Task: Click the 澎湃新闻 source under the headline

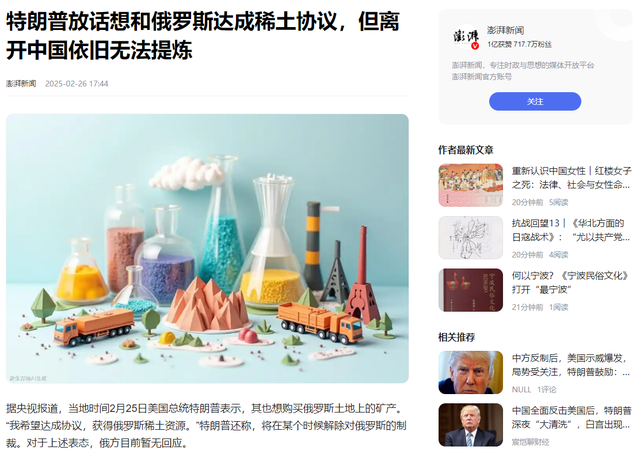Action: [21, 84]
